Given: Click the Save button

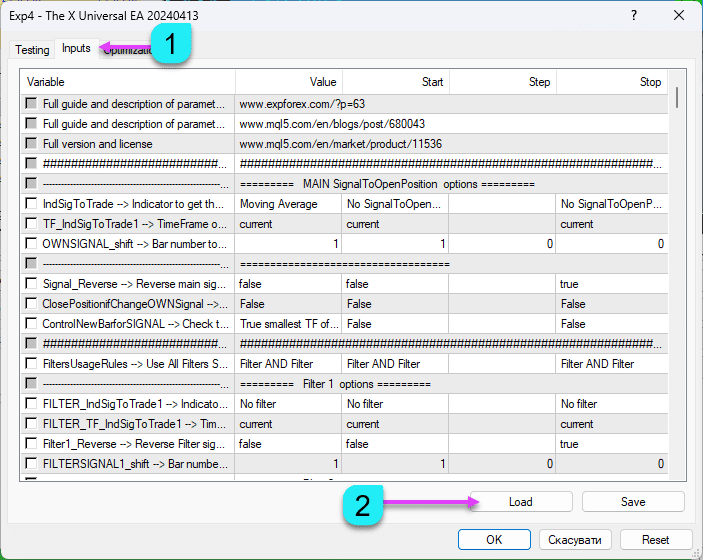Looking at the screenshot, I should point(633,502).
